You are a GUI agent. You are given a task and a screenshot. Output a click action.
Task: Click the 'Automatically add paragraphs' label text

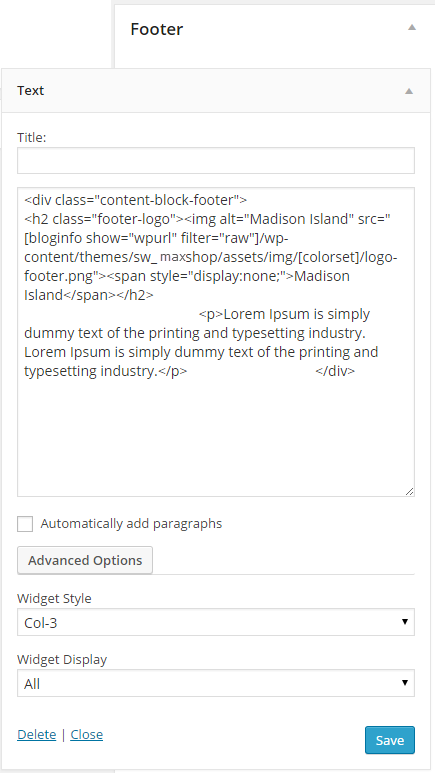(131, 524)
